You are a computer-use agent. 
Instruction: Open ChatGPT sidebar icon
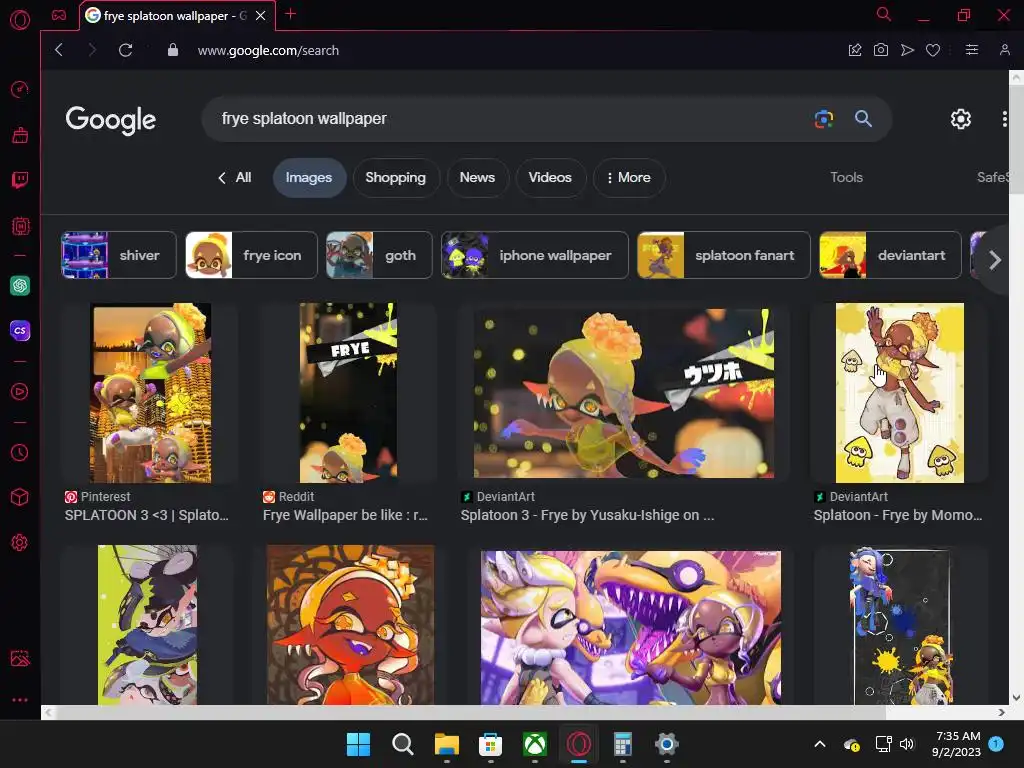pos(20,285)
